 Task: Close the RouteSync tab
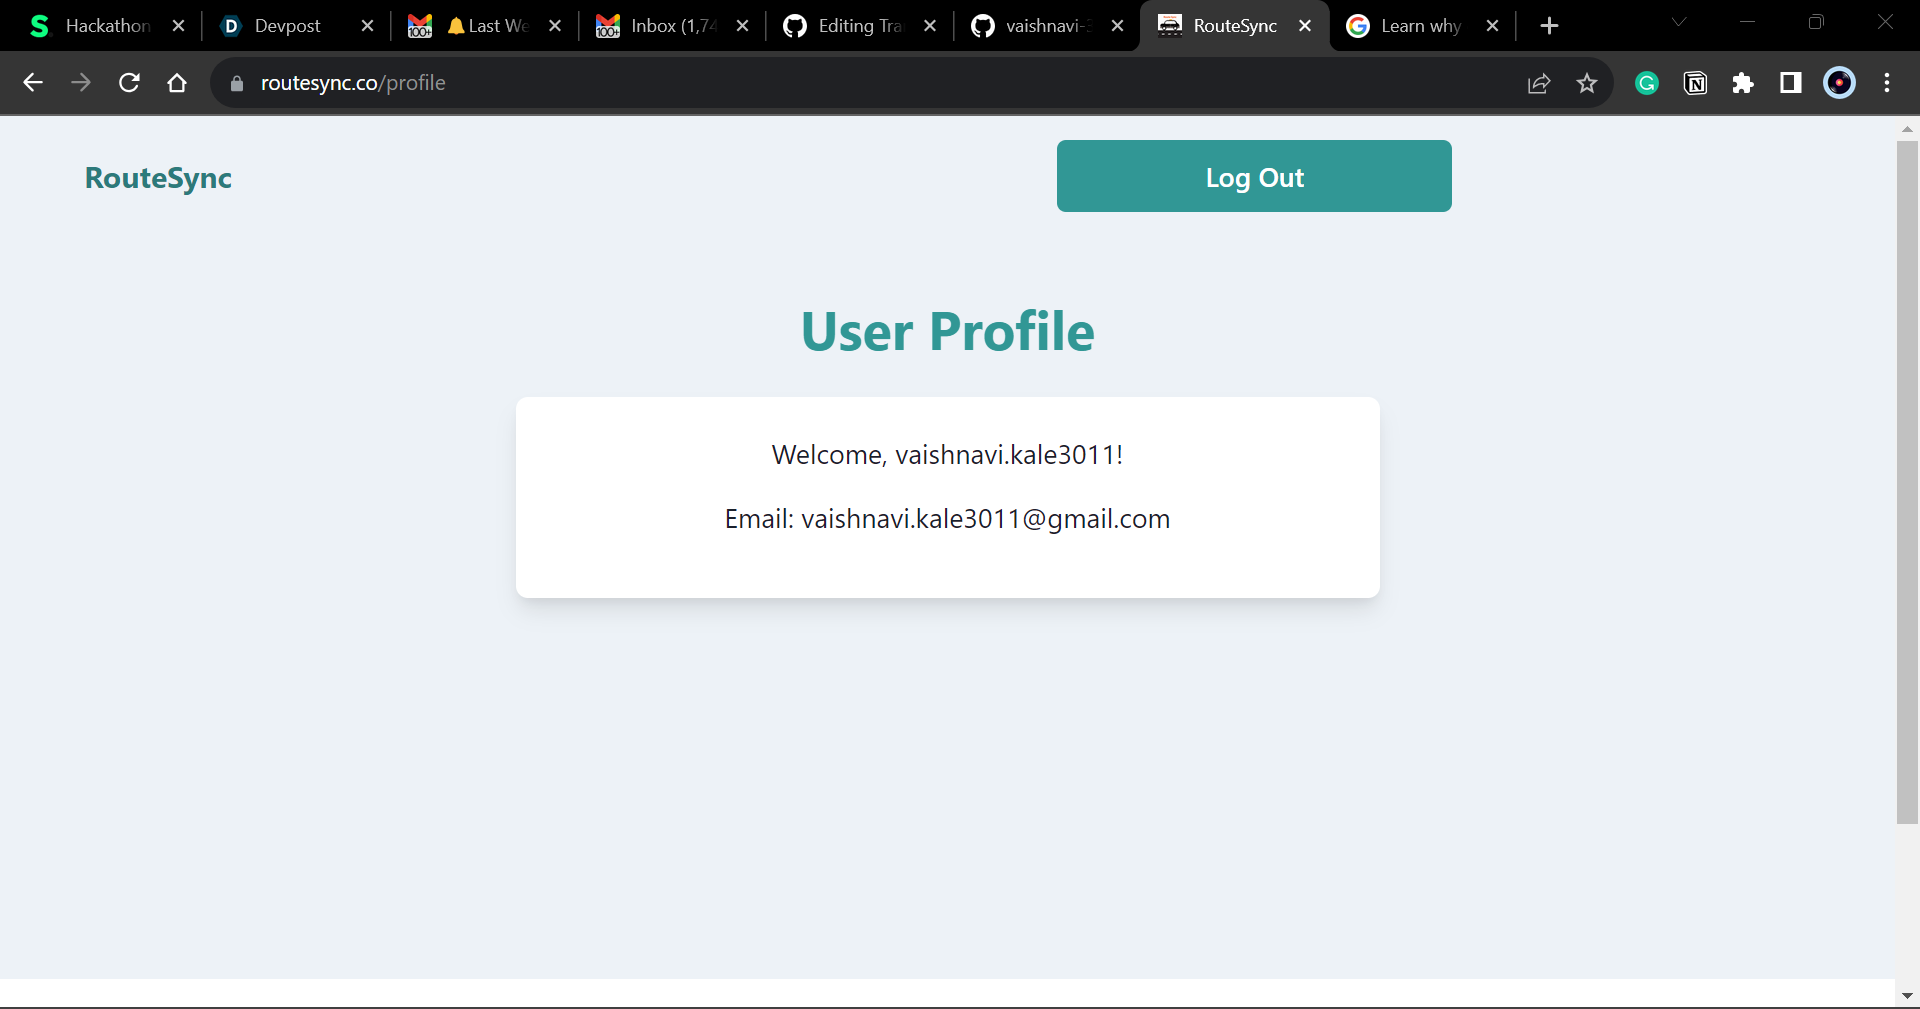tap(1305, 26)
